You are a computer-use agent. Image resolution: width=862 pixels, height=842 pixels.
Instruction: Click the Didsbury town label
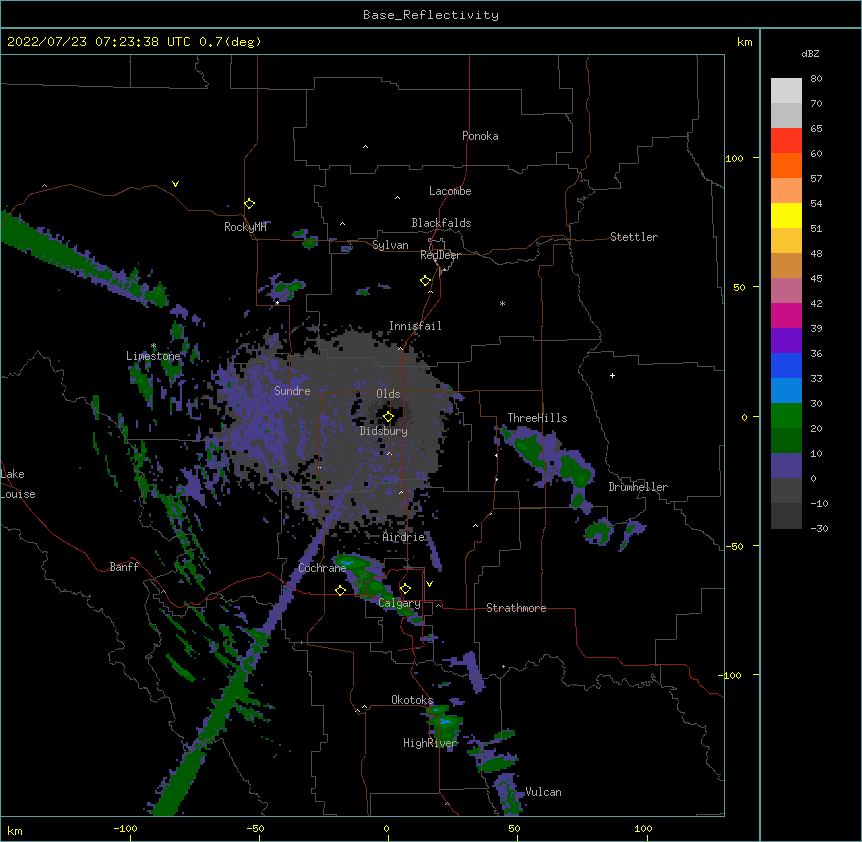tap(383, 431)
